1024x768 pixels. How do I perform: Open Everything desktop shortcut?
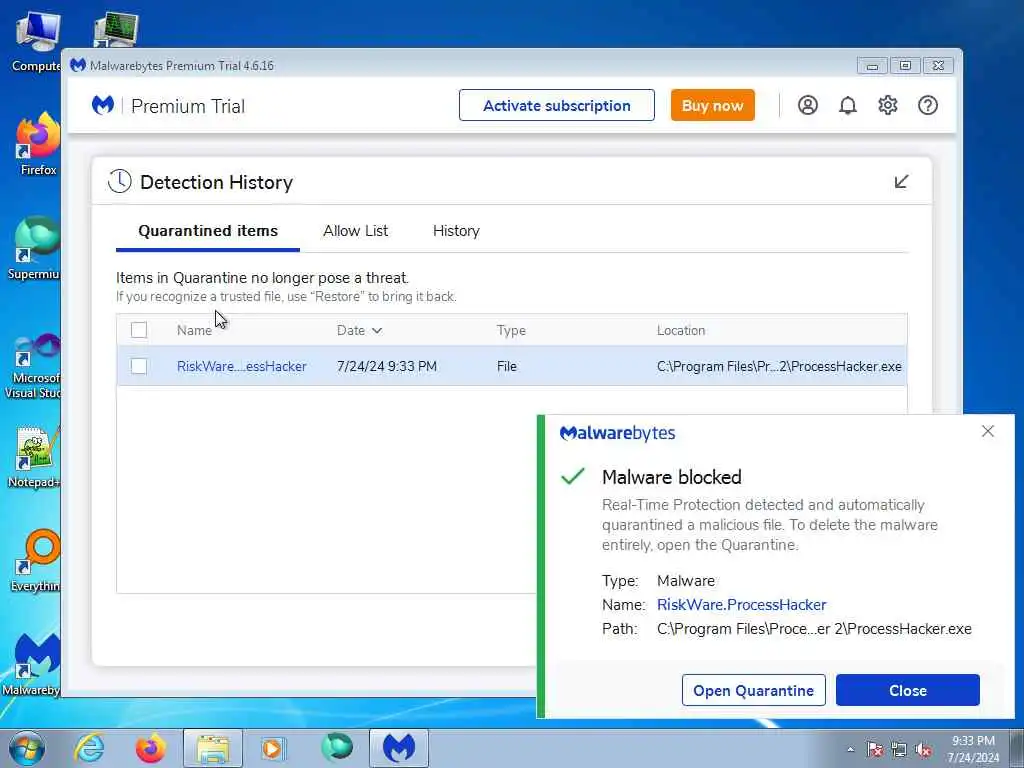point(37,561)
